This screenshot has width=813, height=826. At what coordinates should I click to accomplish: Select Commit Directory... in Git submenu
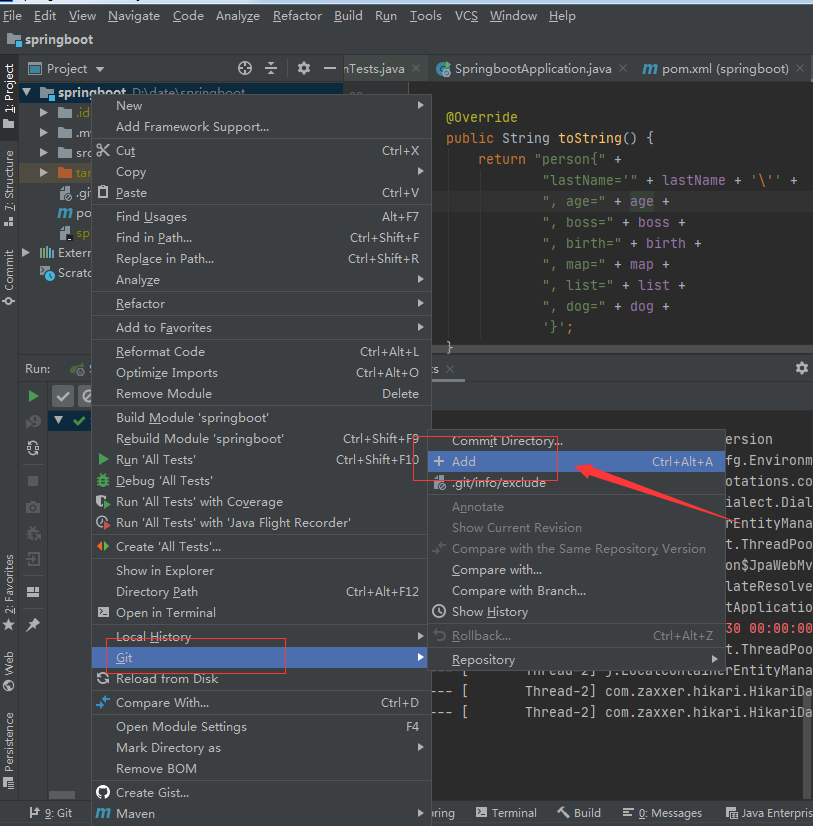click(576, 441)
